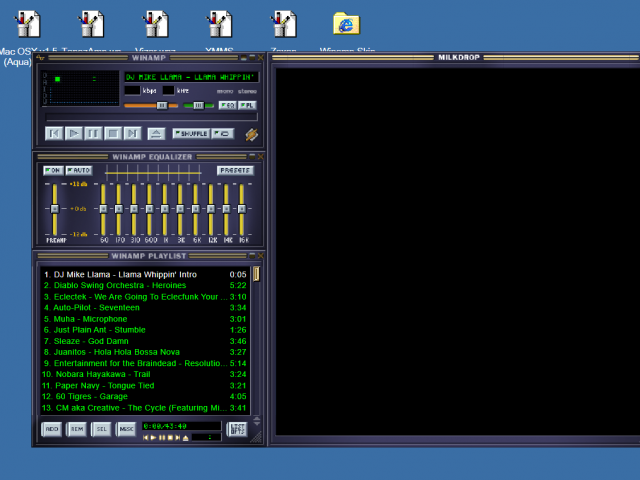Click the 310 Hz equalizer band slider

pyautogui.click(x=134, y=209)
